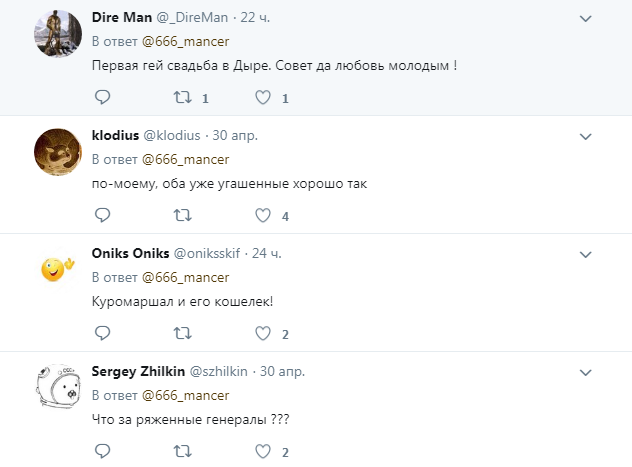Retweet Sergey Zhilkin's tweet
632x467 pixels.
182,450
